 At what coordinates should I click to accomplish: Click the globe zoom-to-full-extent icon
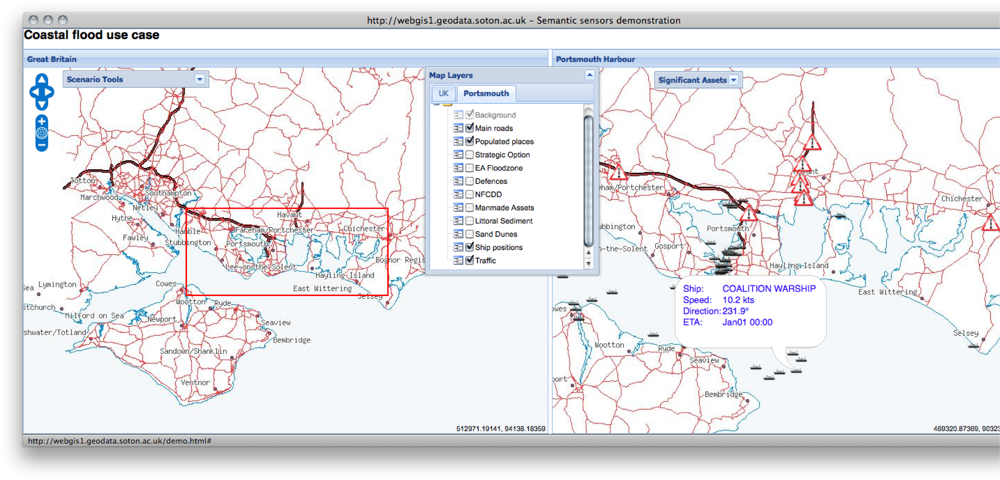pos(41,133)
